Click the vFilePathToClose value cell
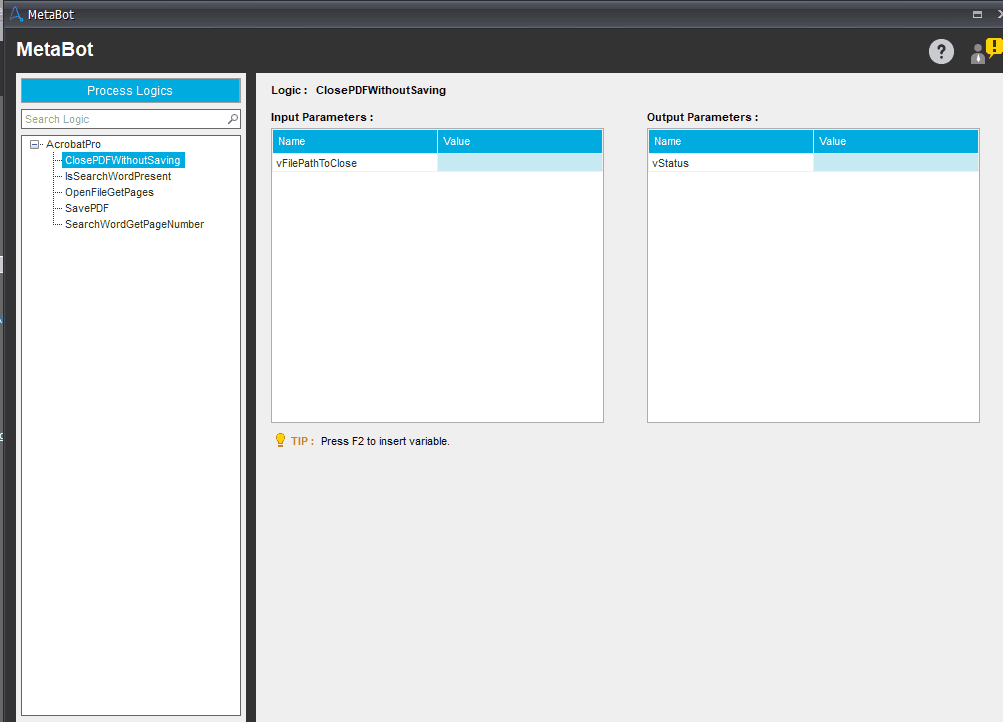 coord(519,163)
